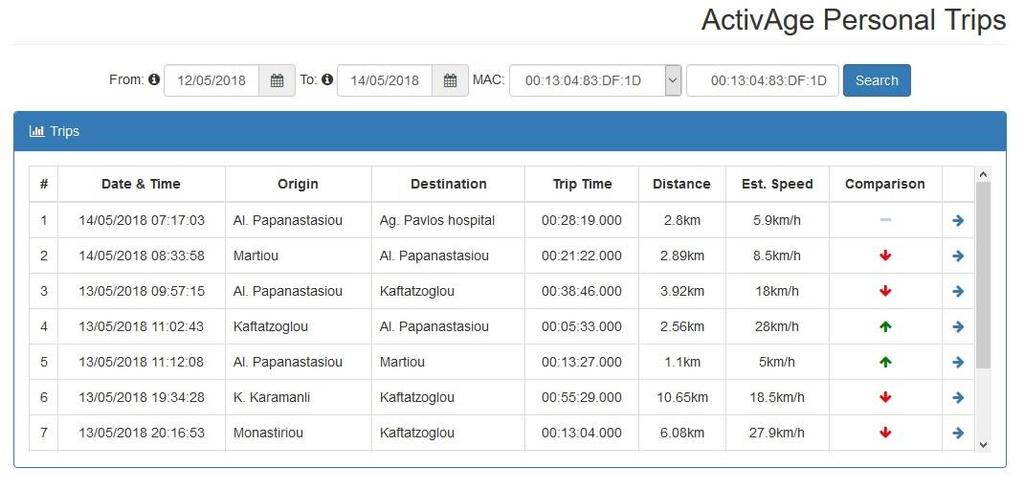Select date cell 14/05/2018 07:17:03

click(x=141, y=221)
